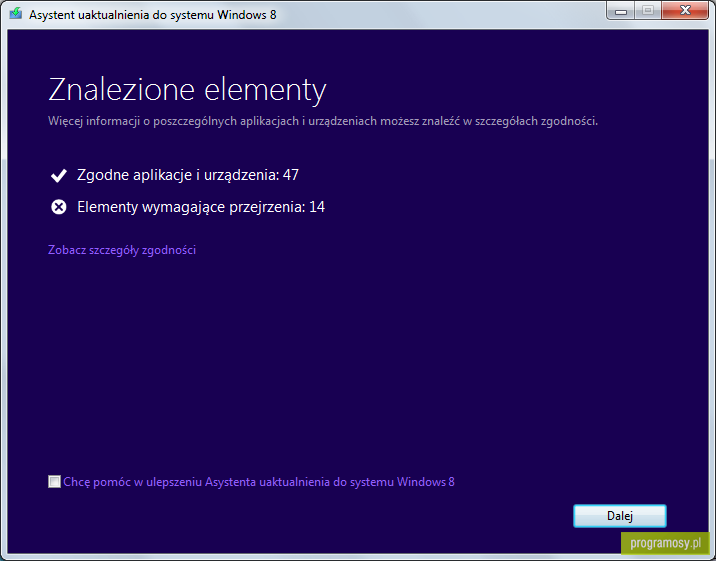Click the window title Asystent uaktualnienia do systemu Windows 8
This screenshot has height=561, width=716.
[153, 15]
